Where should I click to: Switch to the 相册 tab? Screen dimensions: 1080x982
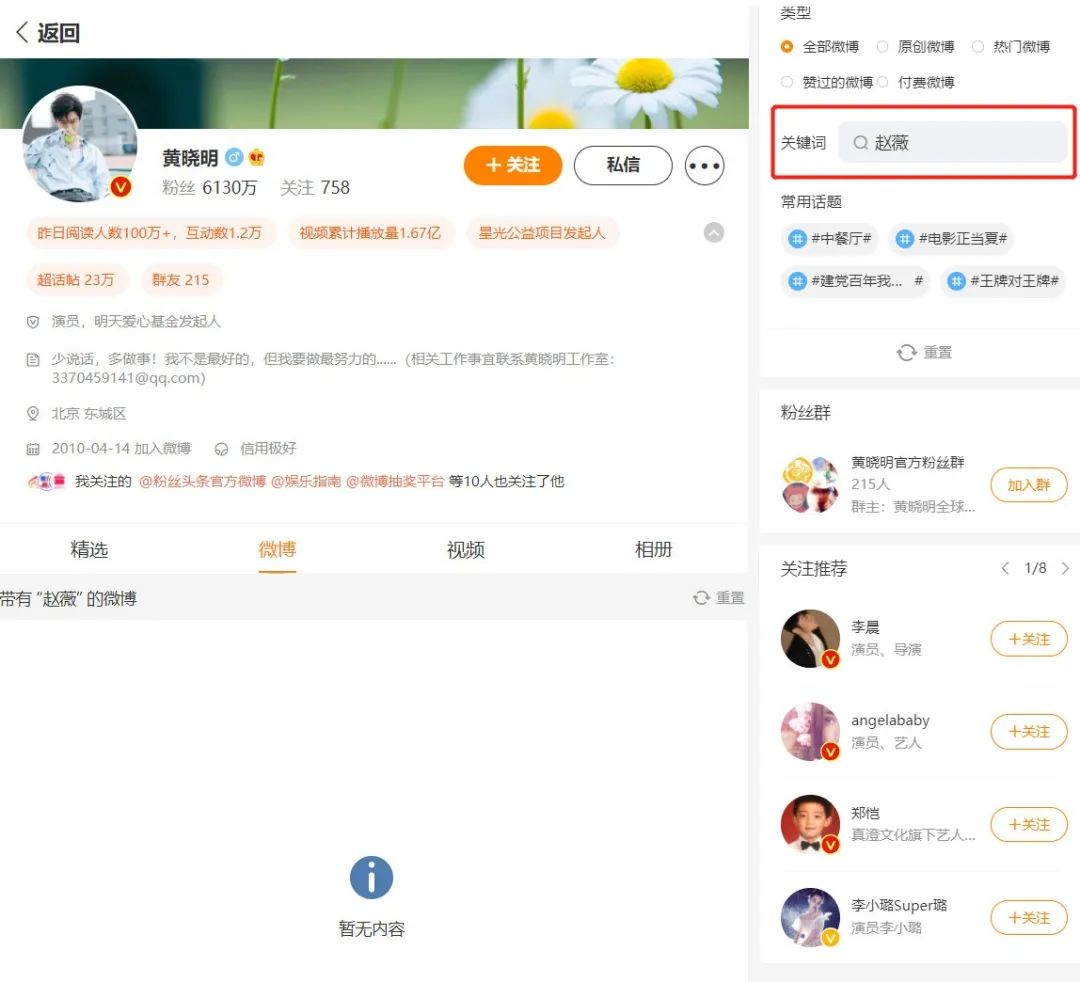[x=654, y=550]
